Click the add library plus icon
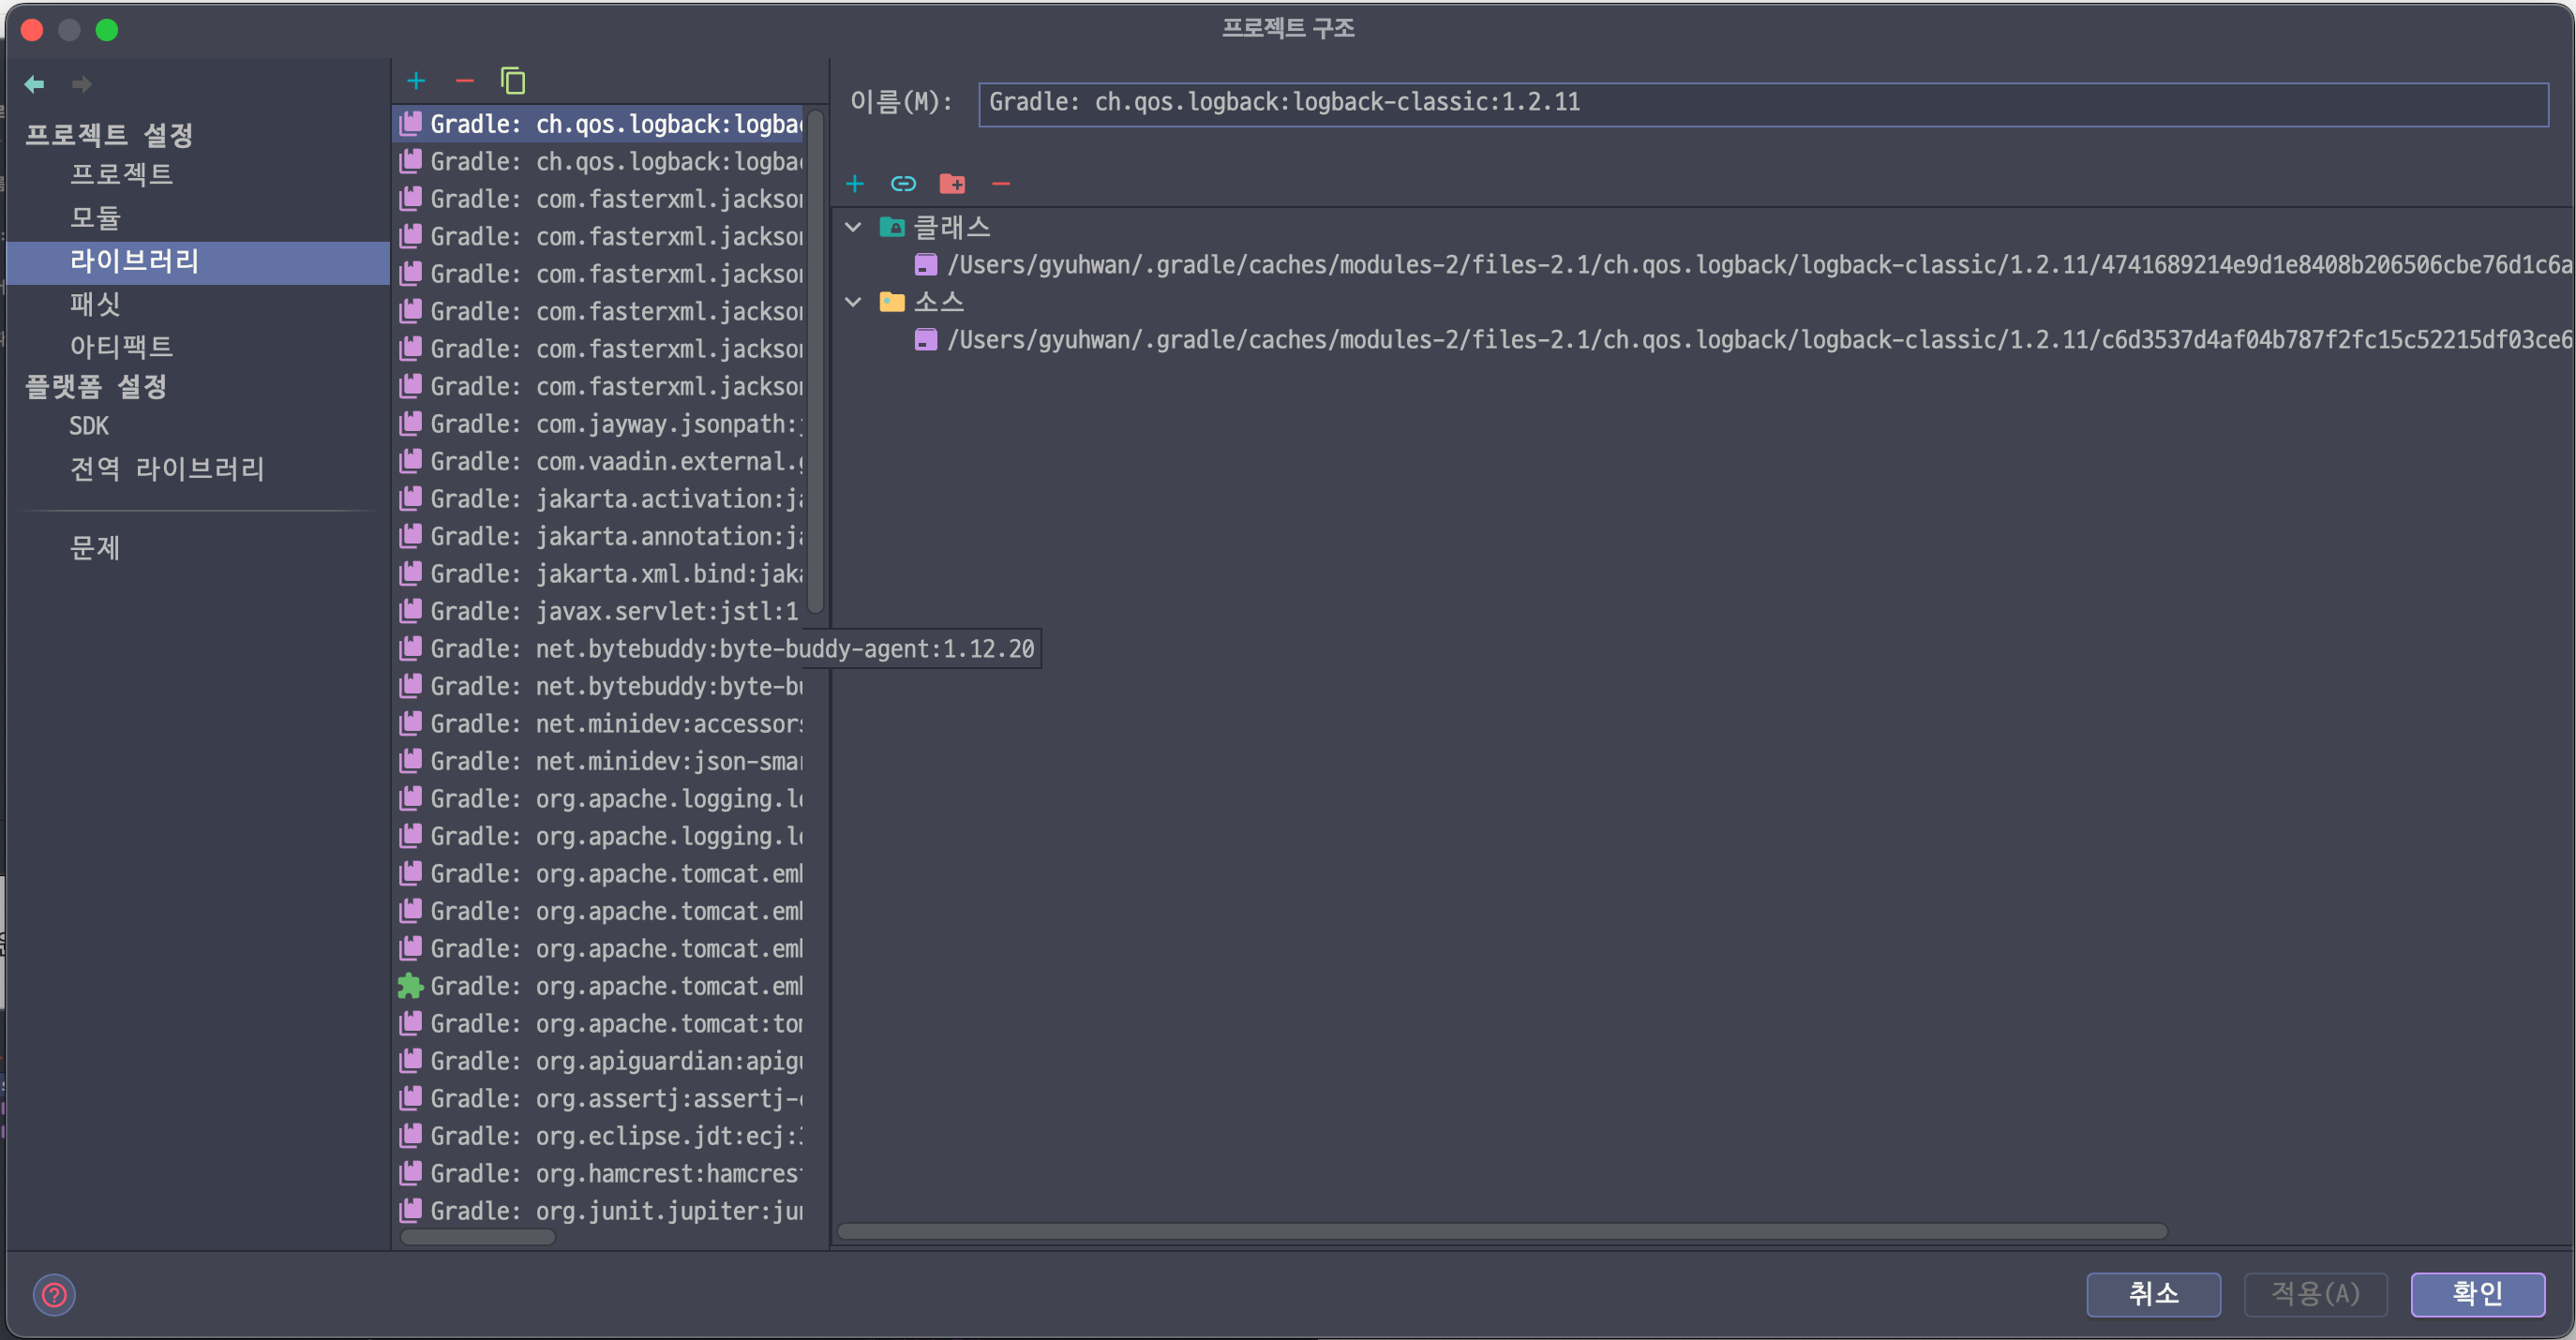This screenshot has width=2576, height=1340. [416, 81]
